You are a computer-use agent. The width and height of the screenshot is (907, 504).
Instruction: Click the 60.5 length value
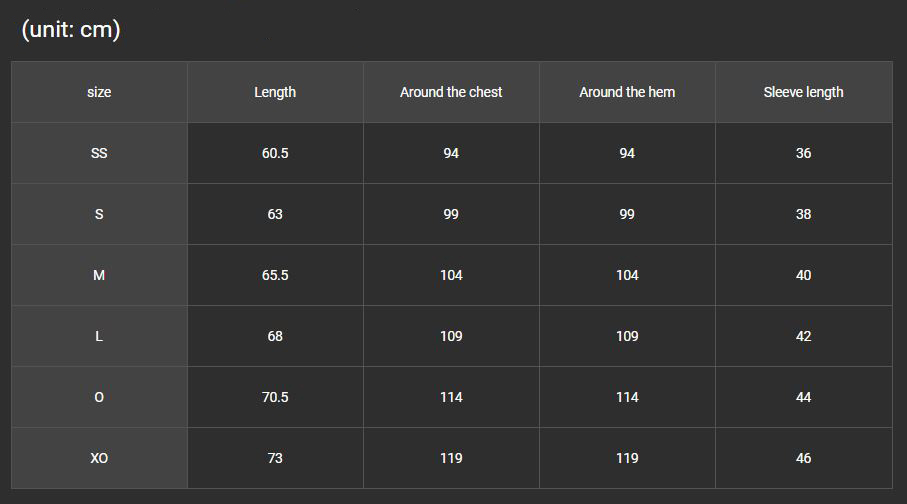coord(275,153)
